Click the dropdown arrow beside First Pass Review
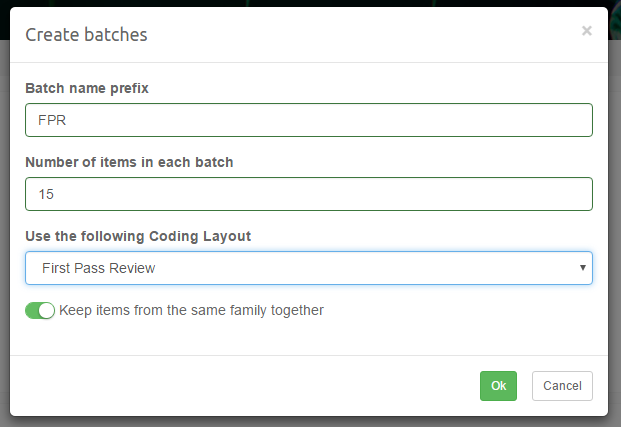621x427 pixels. point(582,268)
